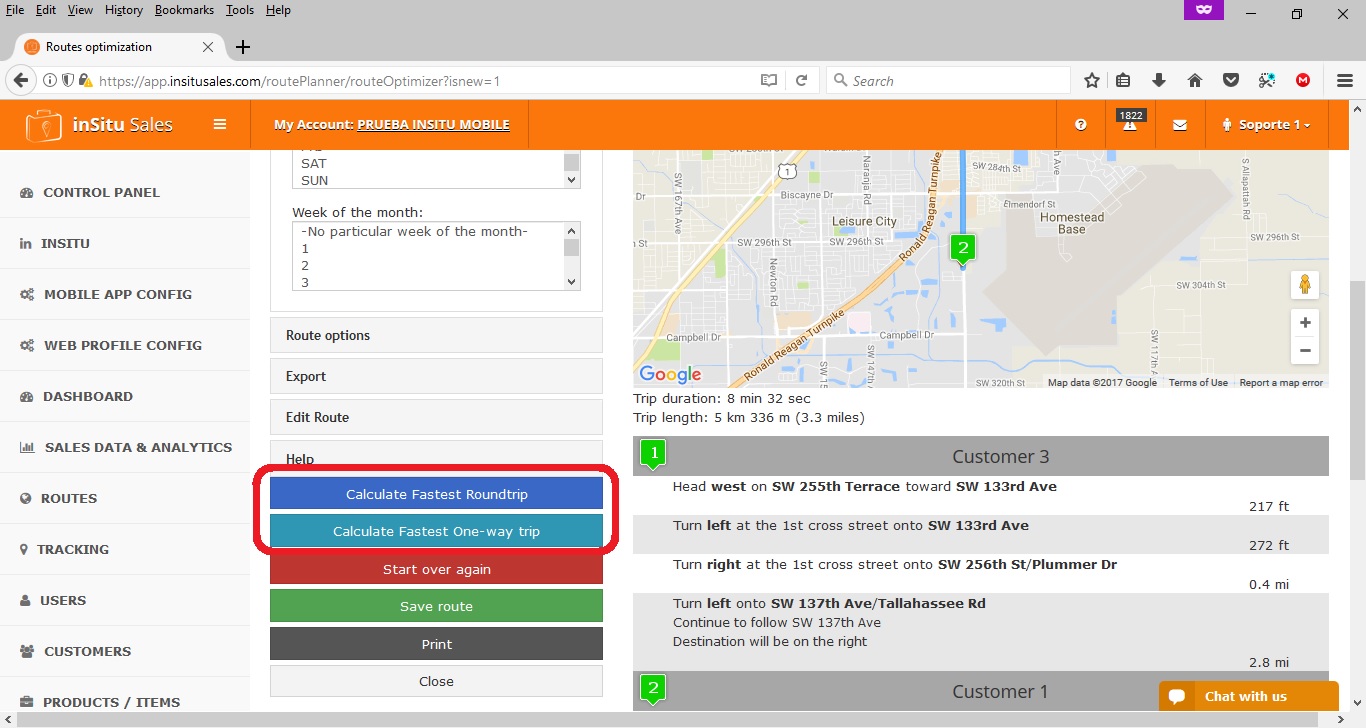
Task: Click Calculate Fastest Roundtrip button
Action: point(436,494)
